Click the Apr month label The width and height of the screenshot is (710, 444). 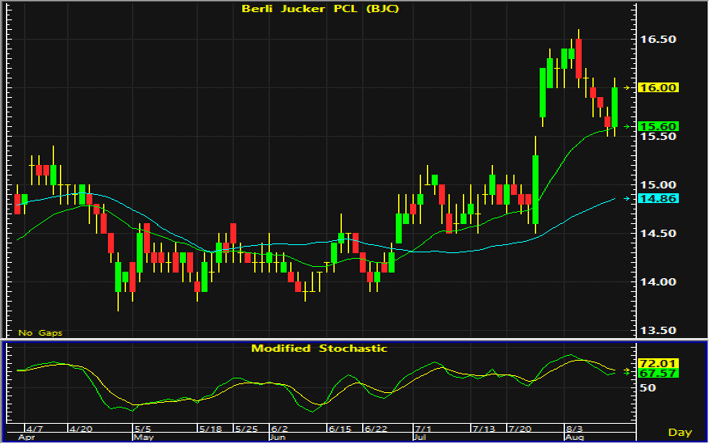click(26, 438)
